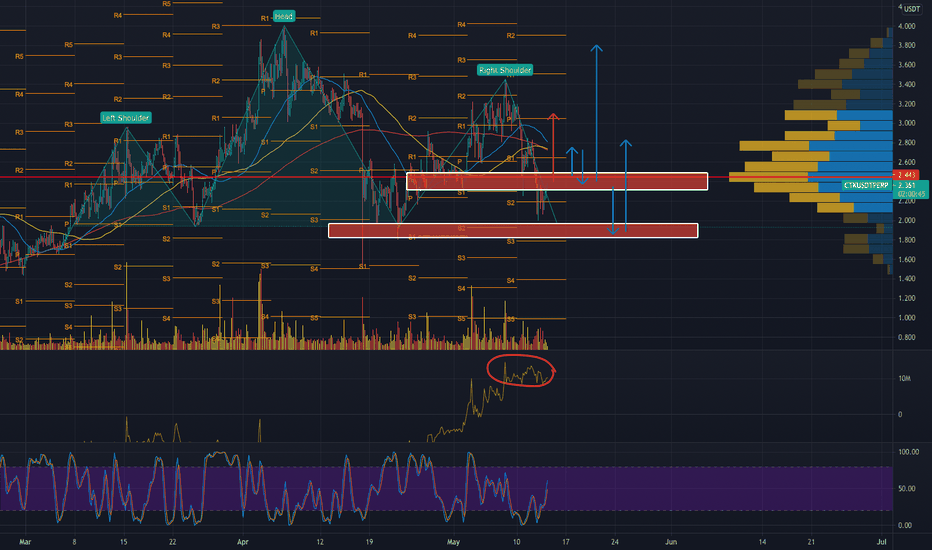Click the red 2.443 price line label
The image size is (932, 550).
(906, 175)
